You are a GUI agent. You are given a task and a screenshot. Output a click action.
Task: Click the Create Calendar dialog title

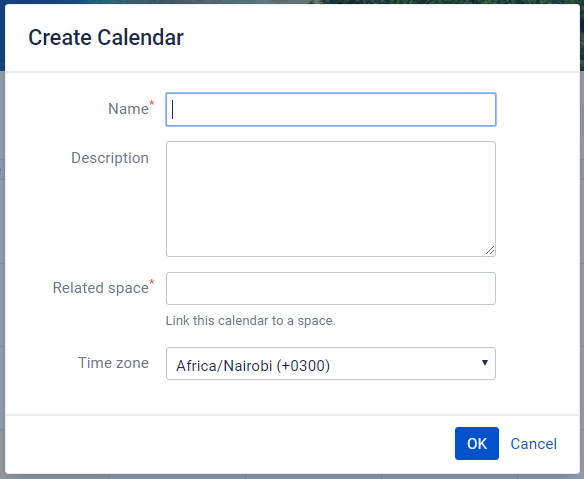tap(106, 37)
